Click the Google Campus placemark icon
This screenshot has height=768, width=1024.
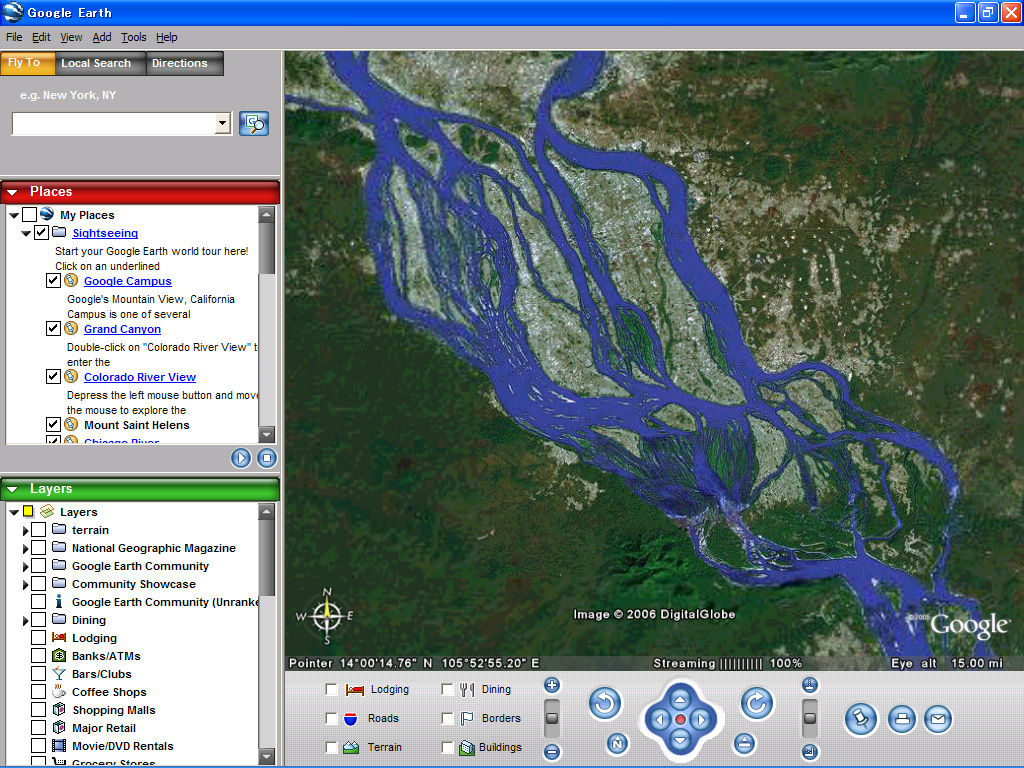point(71,281)
